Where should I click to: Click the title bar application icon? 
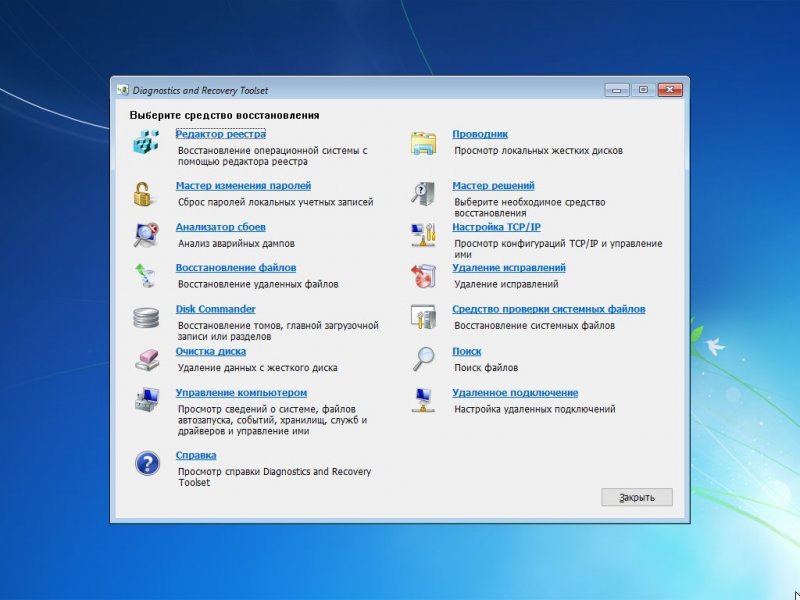pyautogui.click(x=122, y=90)
